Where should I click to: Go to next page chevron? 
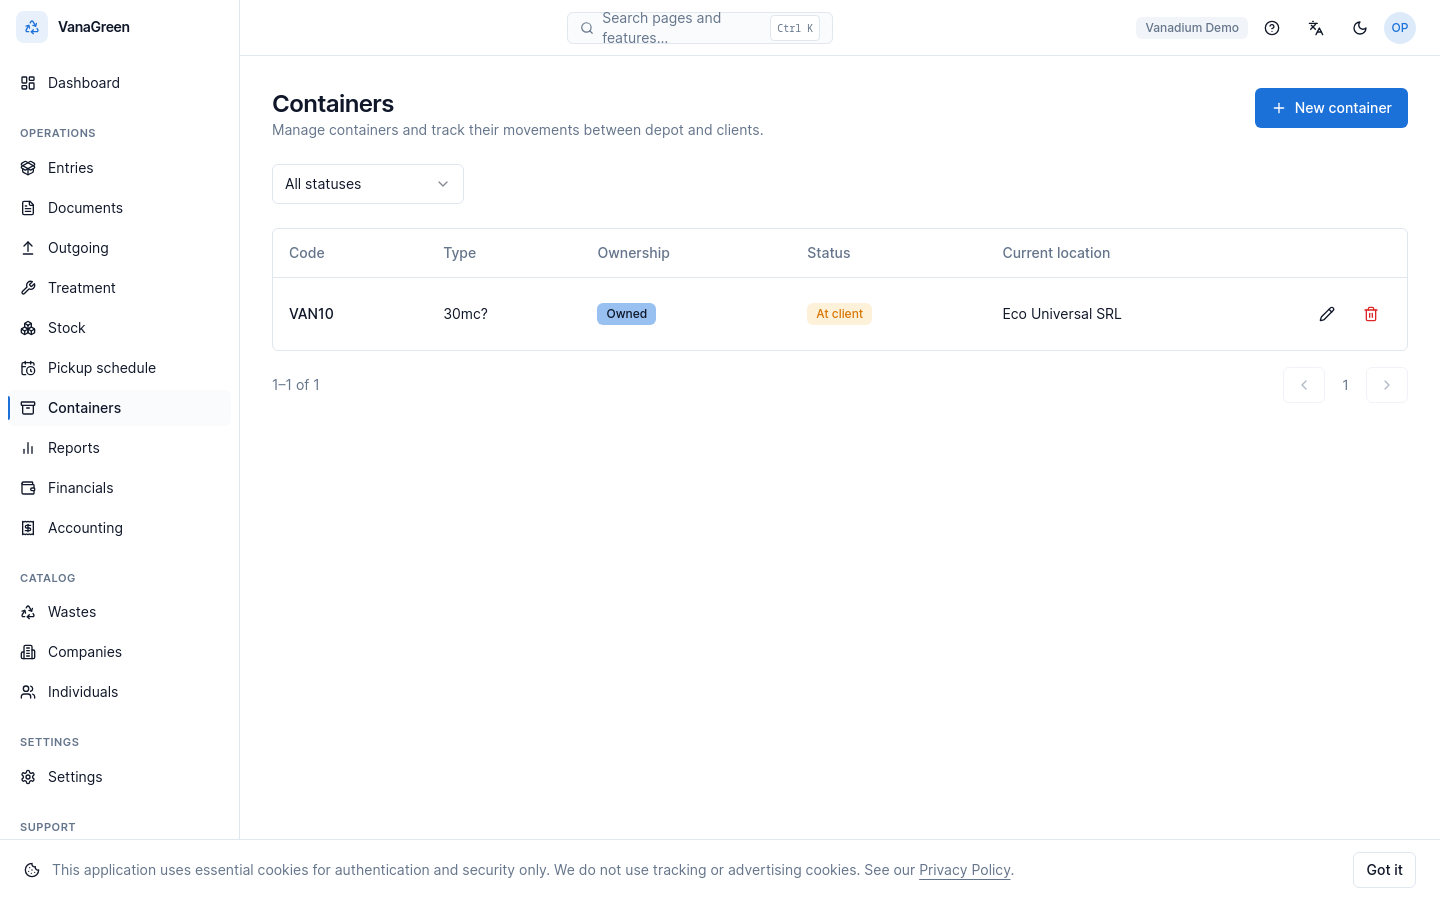click(x=1387, y=385)
